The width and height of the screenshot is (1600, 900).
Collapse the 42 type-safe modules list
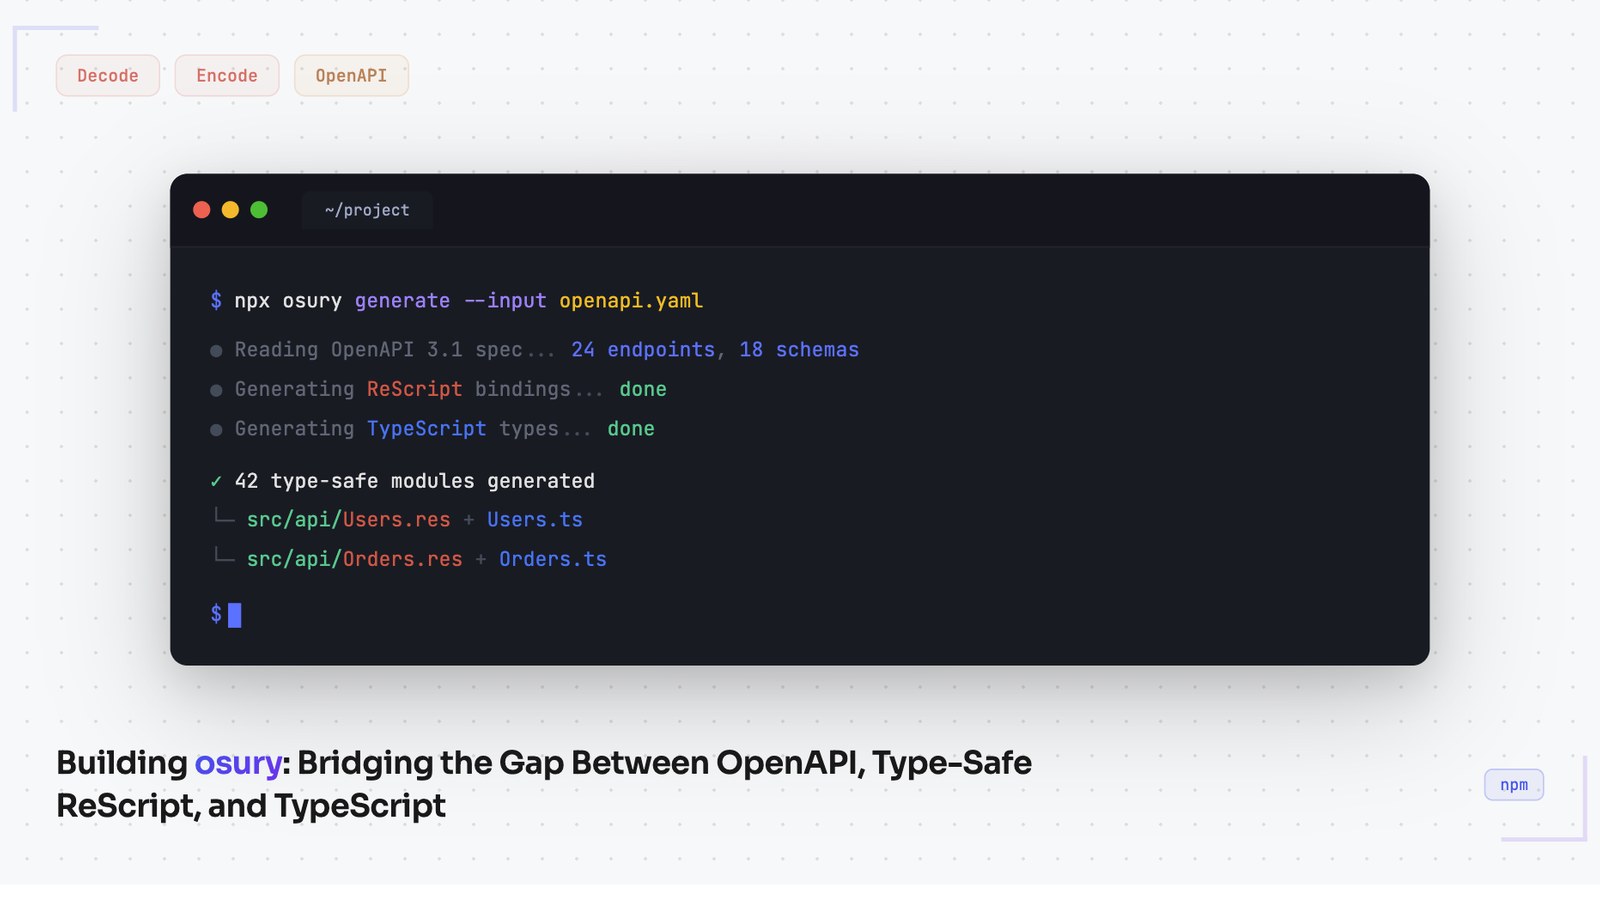click(414, 481)
